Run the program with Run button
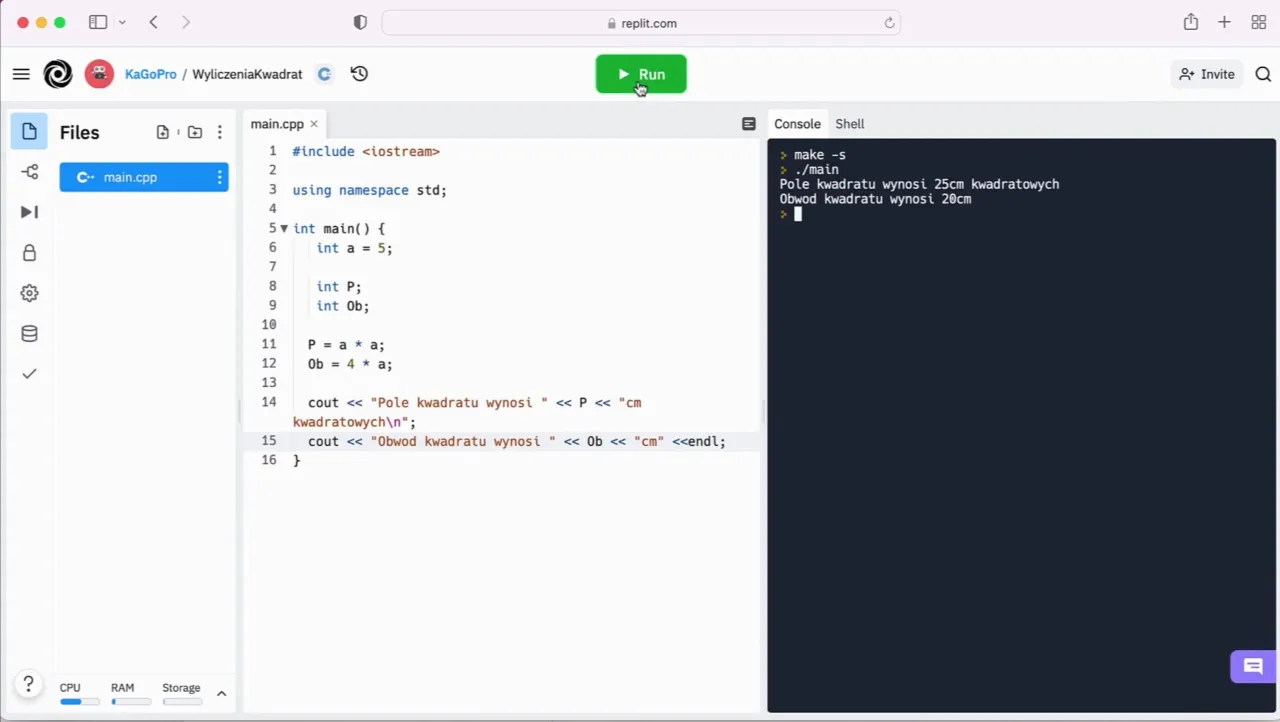 [x=641, y=74]
